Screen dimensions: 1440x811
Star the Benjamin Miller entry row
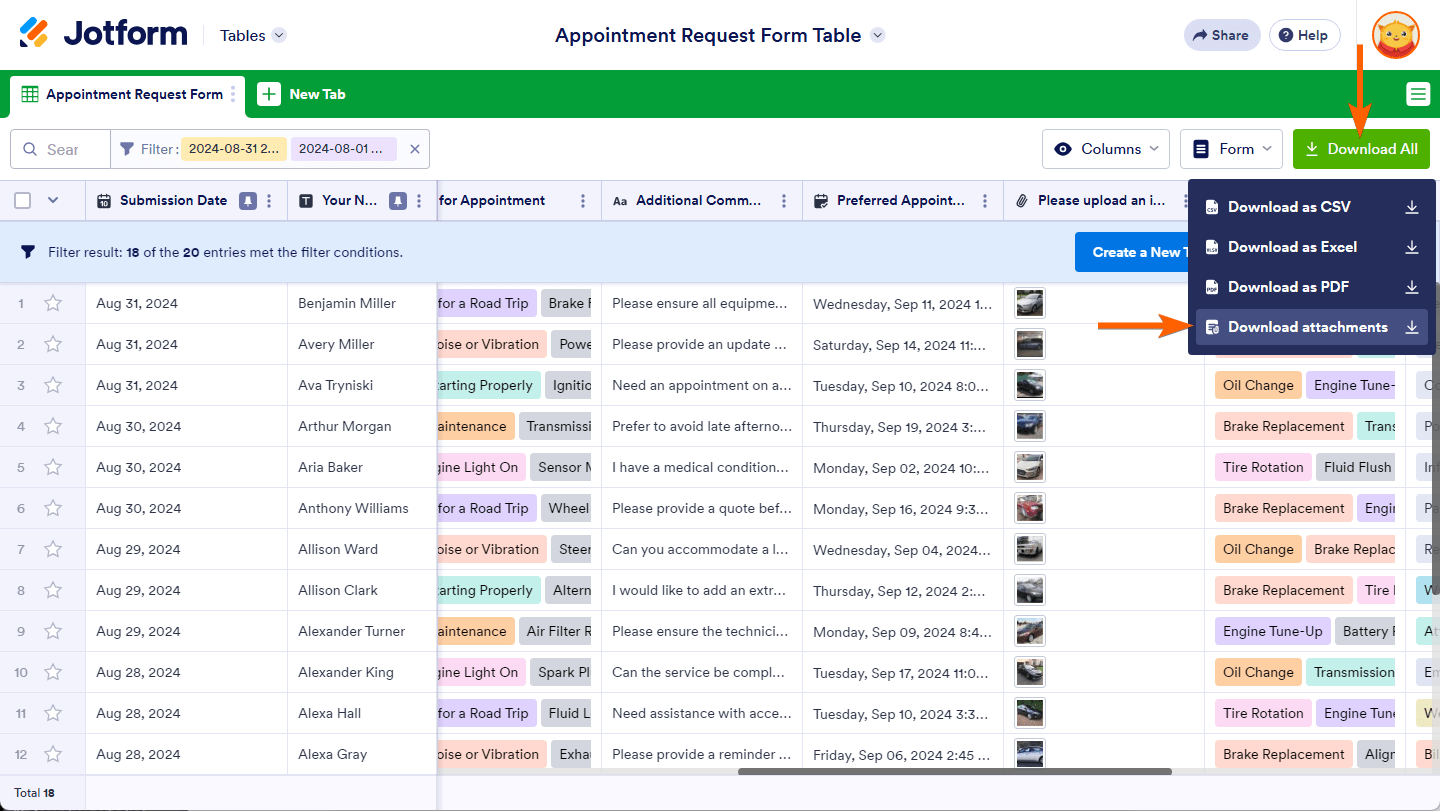point(53,303)
